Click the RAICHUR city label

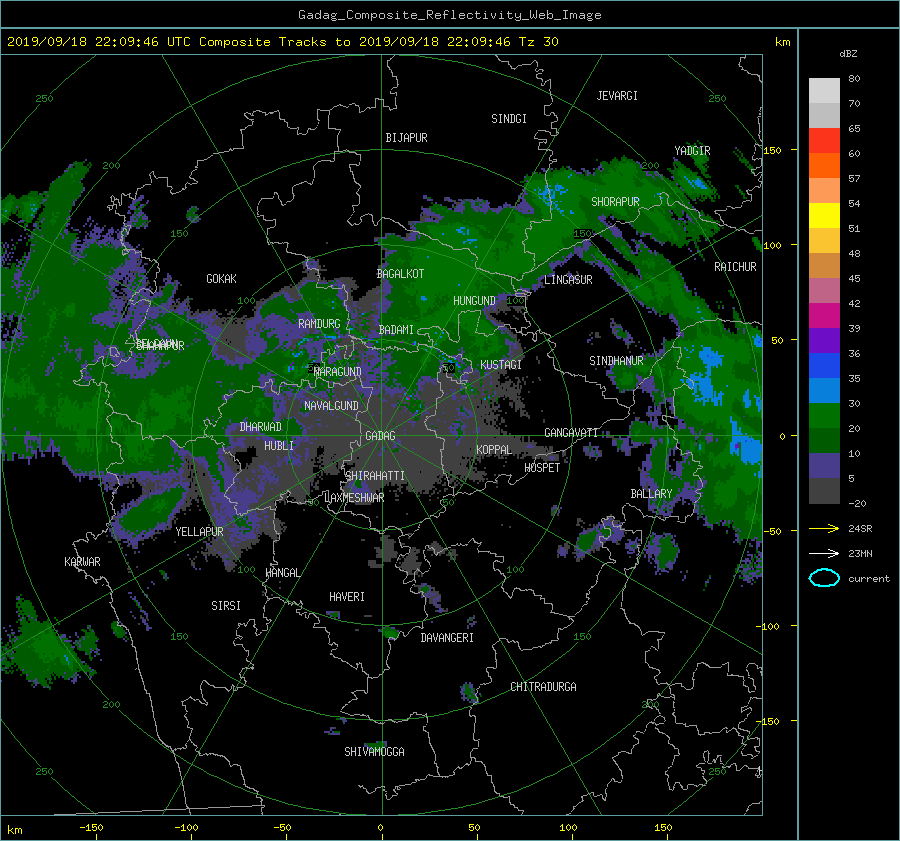[735, 267]
